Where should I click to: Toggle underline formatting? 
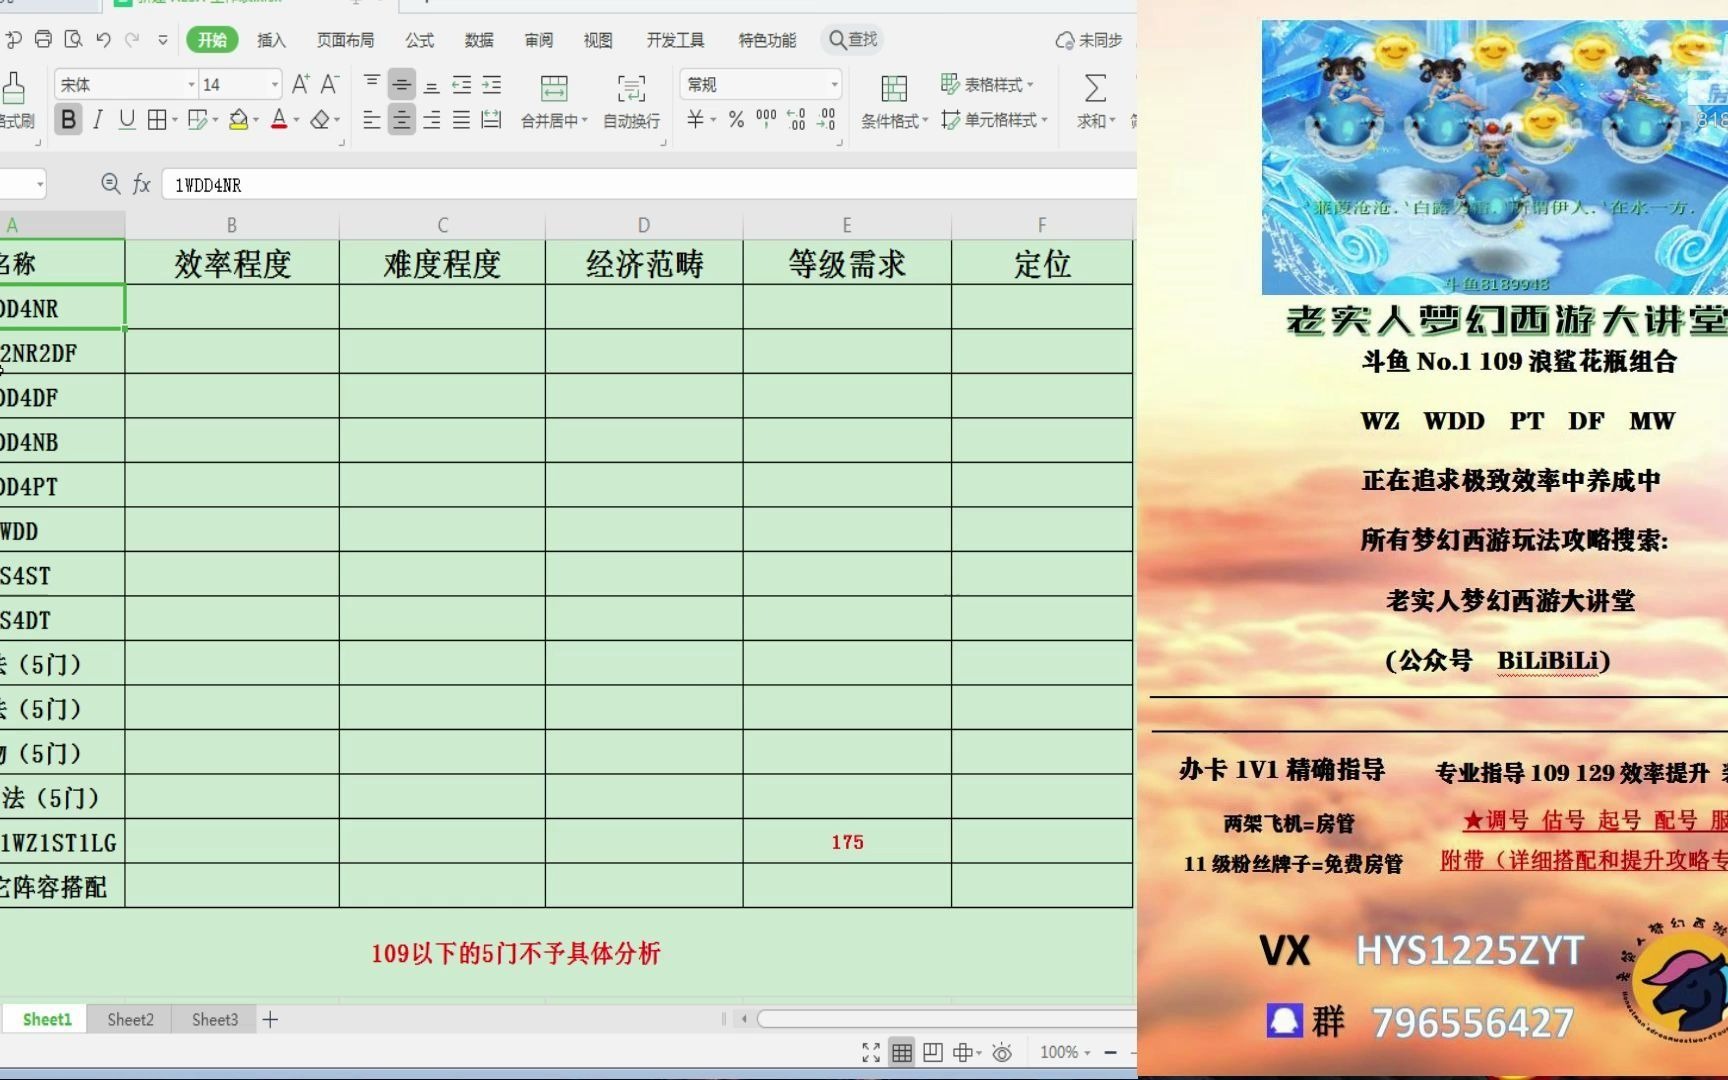coord(127,120)
